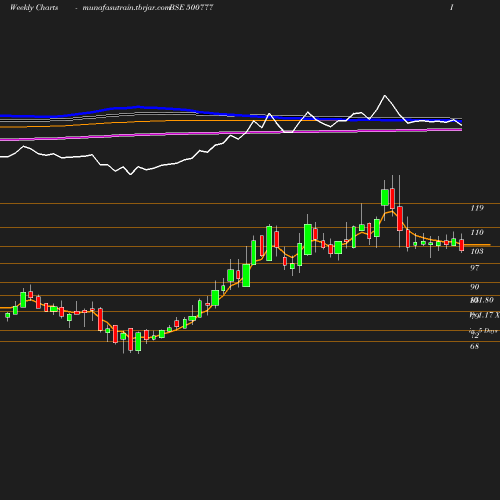Image resolution: width=500 pixels, height=500 pixels.
Task: Click the munafasutra website text in header
Action: (x=126, y=8)
